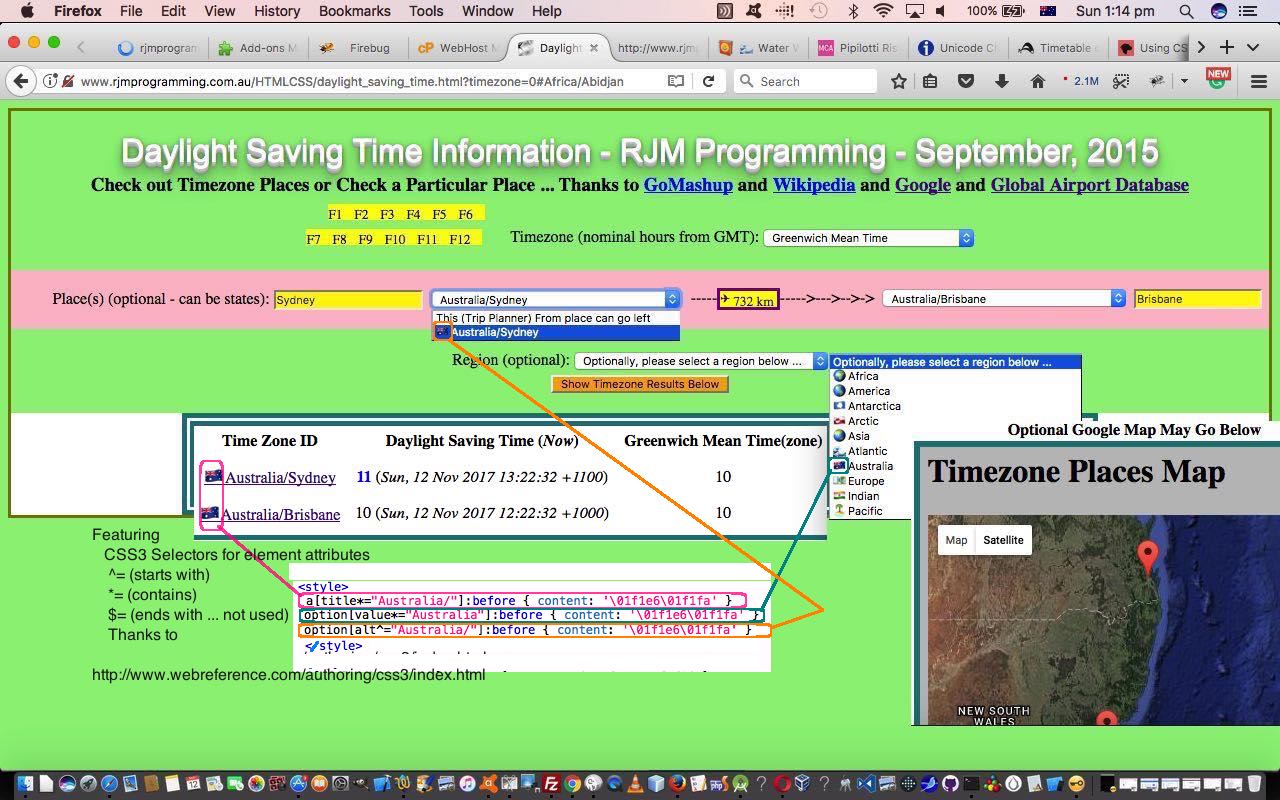Click the Wi-Fi status menu bar icon
The image size is (1280, 800).
point(883,11)
